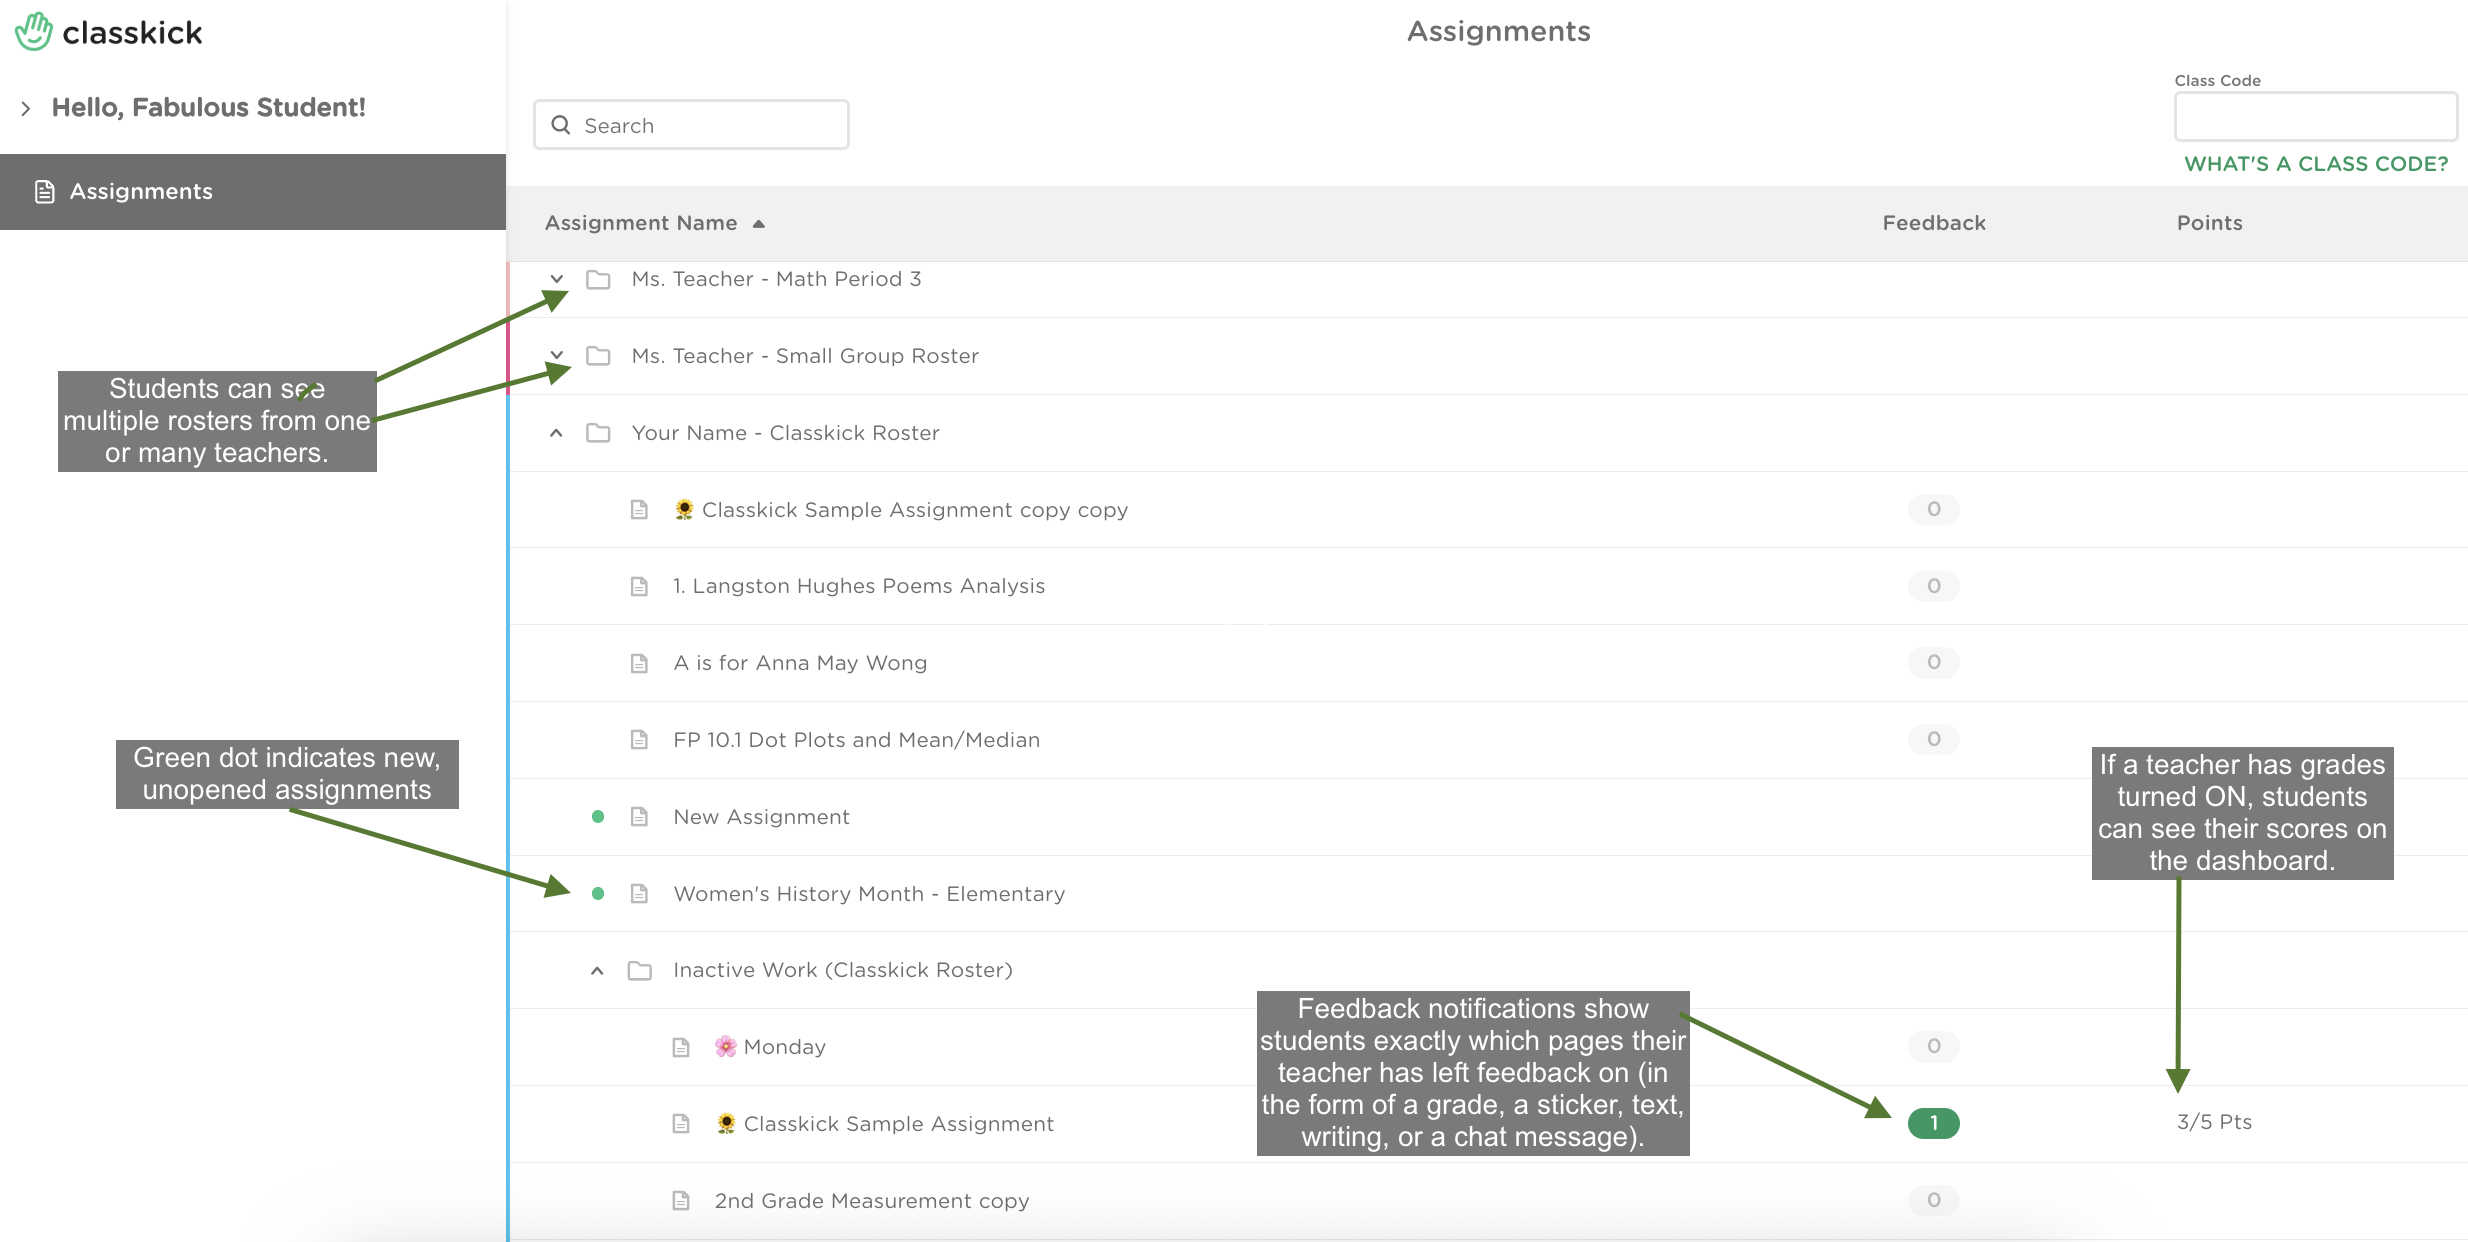Focus the Class Code input box

point(2315,117)
